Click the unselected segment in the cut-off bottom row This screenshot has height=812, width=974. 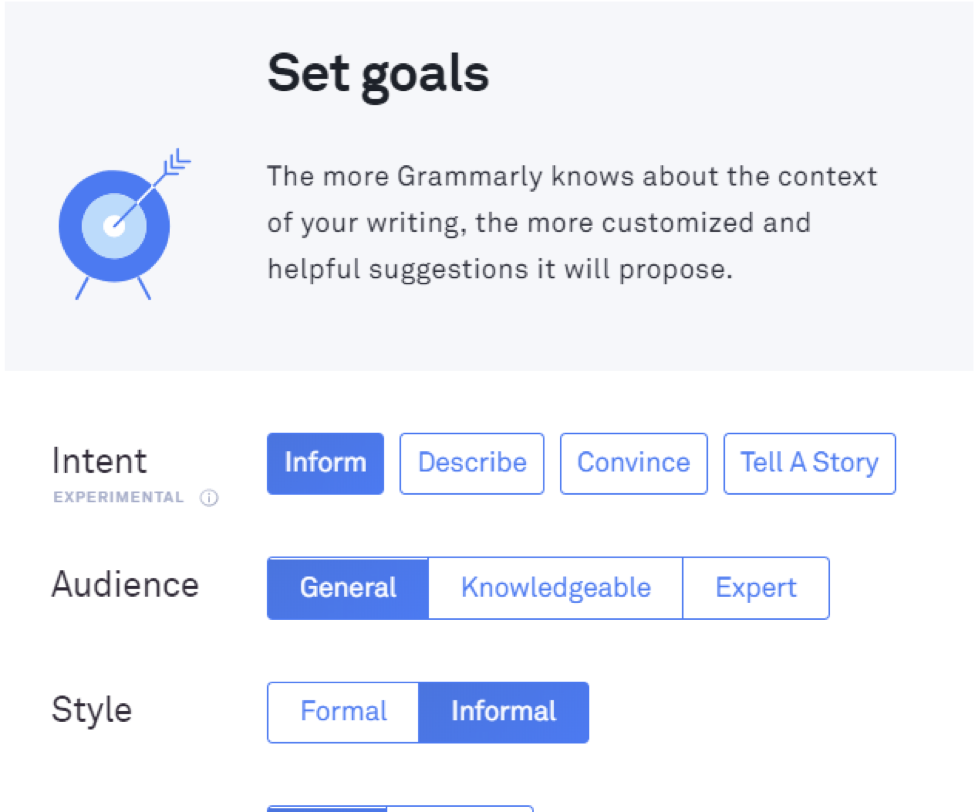click(460, 808)
